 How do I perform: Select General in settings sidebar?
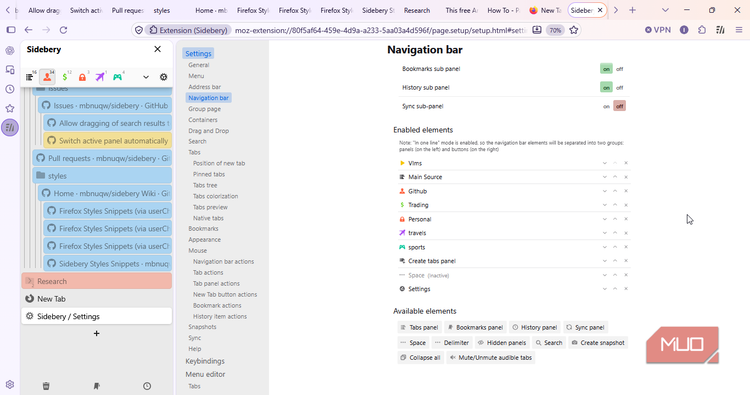[x=199, y=65]
